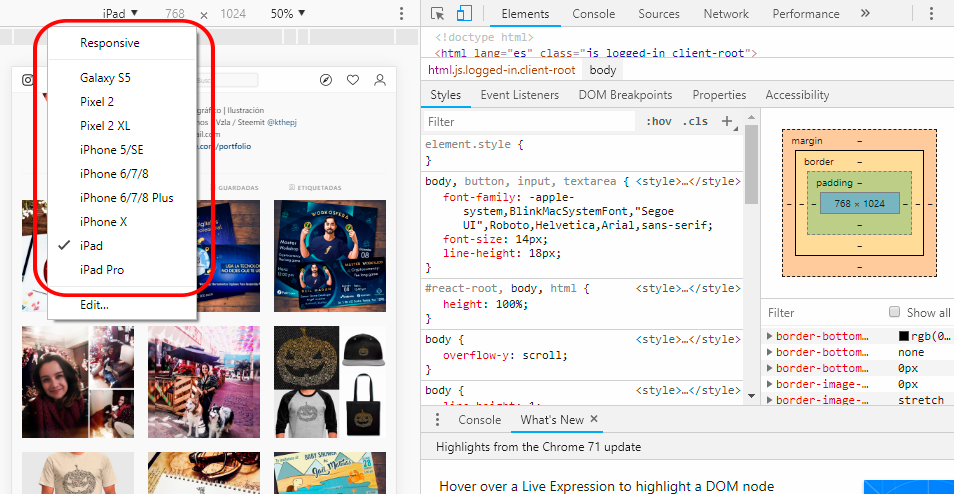Add a new style rule plus icon
Image resolution: width=954 pixels, height=494 pixels.
pyautogui.click(x=726, y=121)
